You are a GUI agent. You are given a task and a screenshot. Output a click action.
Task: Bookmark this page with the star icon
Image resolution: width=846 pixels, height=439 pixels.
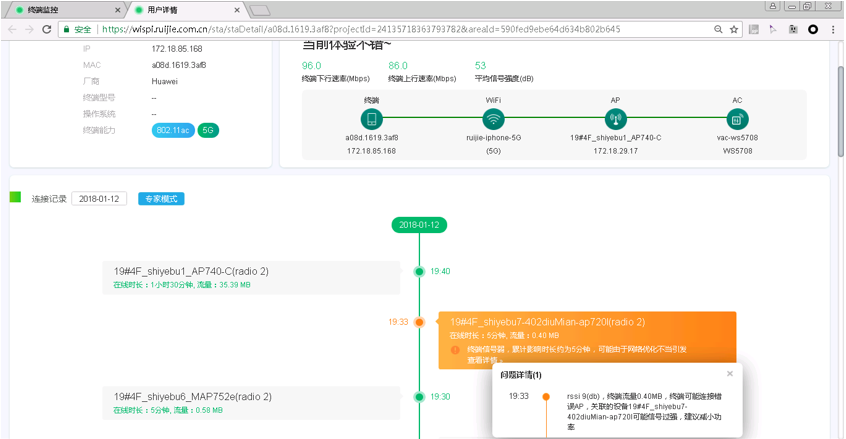point(734,30)
